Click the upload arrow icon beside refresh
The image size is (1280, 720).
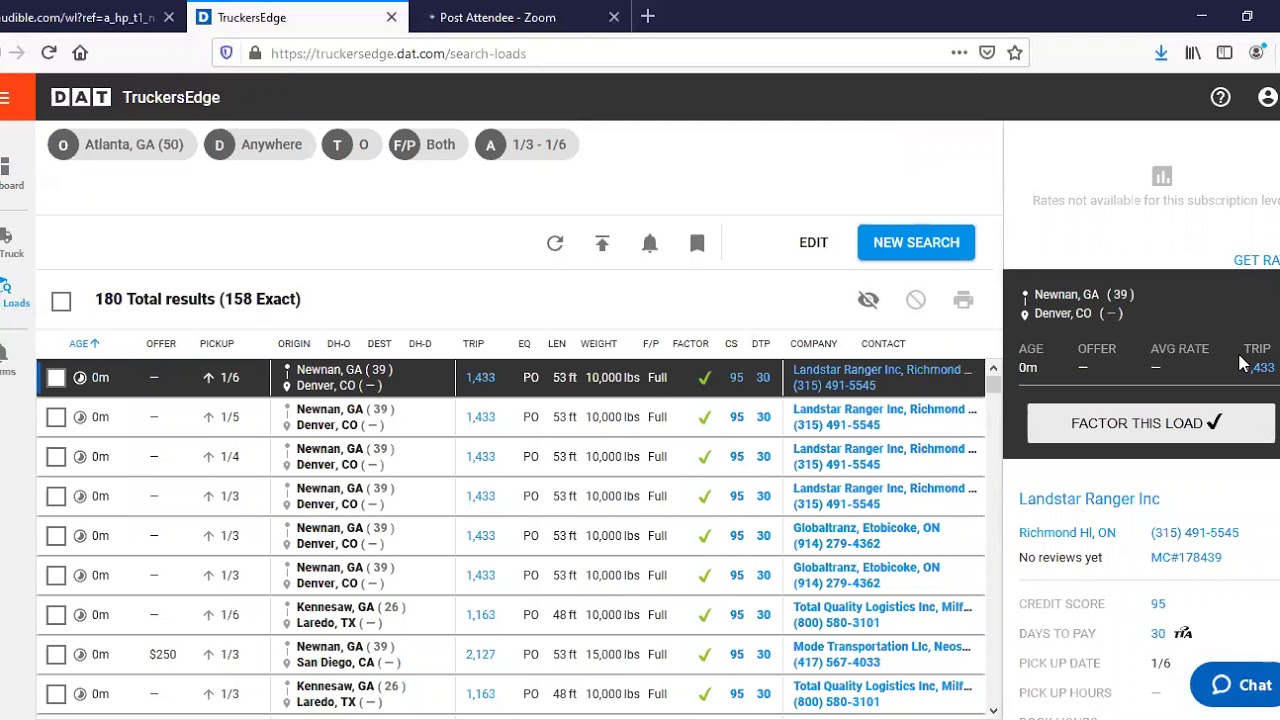602,243
